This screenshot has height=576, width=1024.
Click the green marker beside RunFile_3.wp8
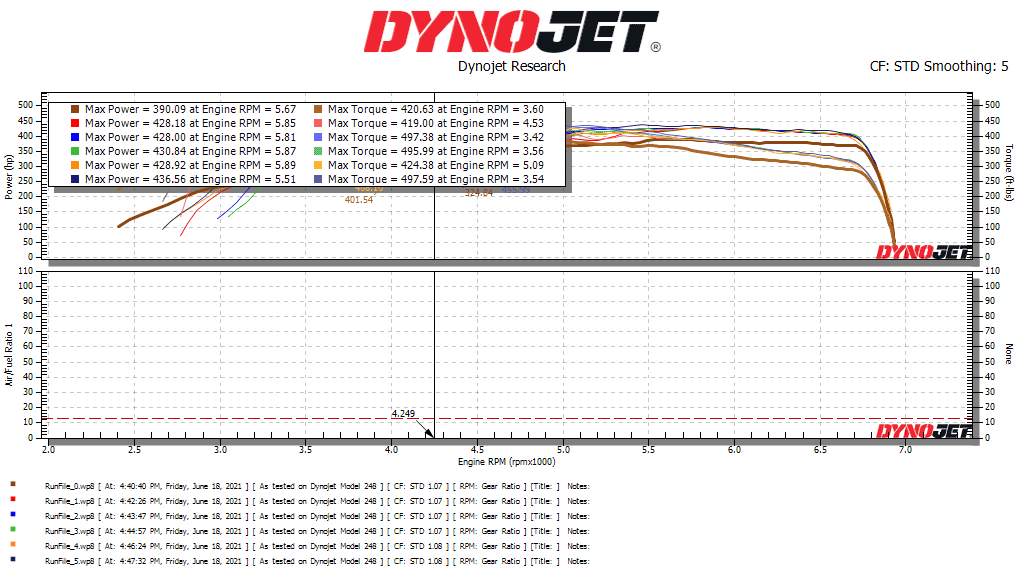(x=13, y=529)
